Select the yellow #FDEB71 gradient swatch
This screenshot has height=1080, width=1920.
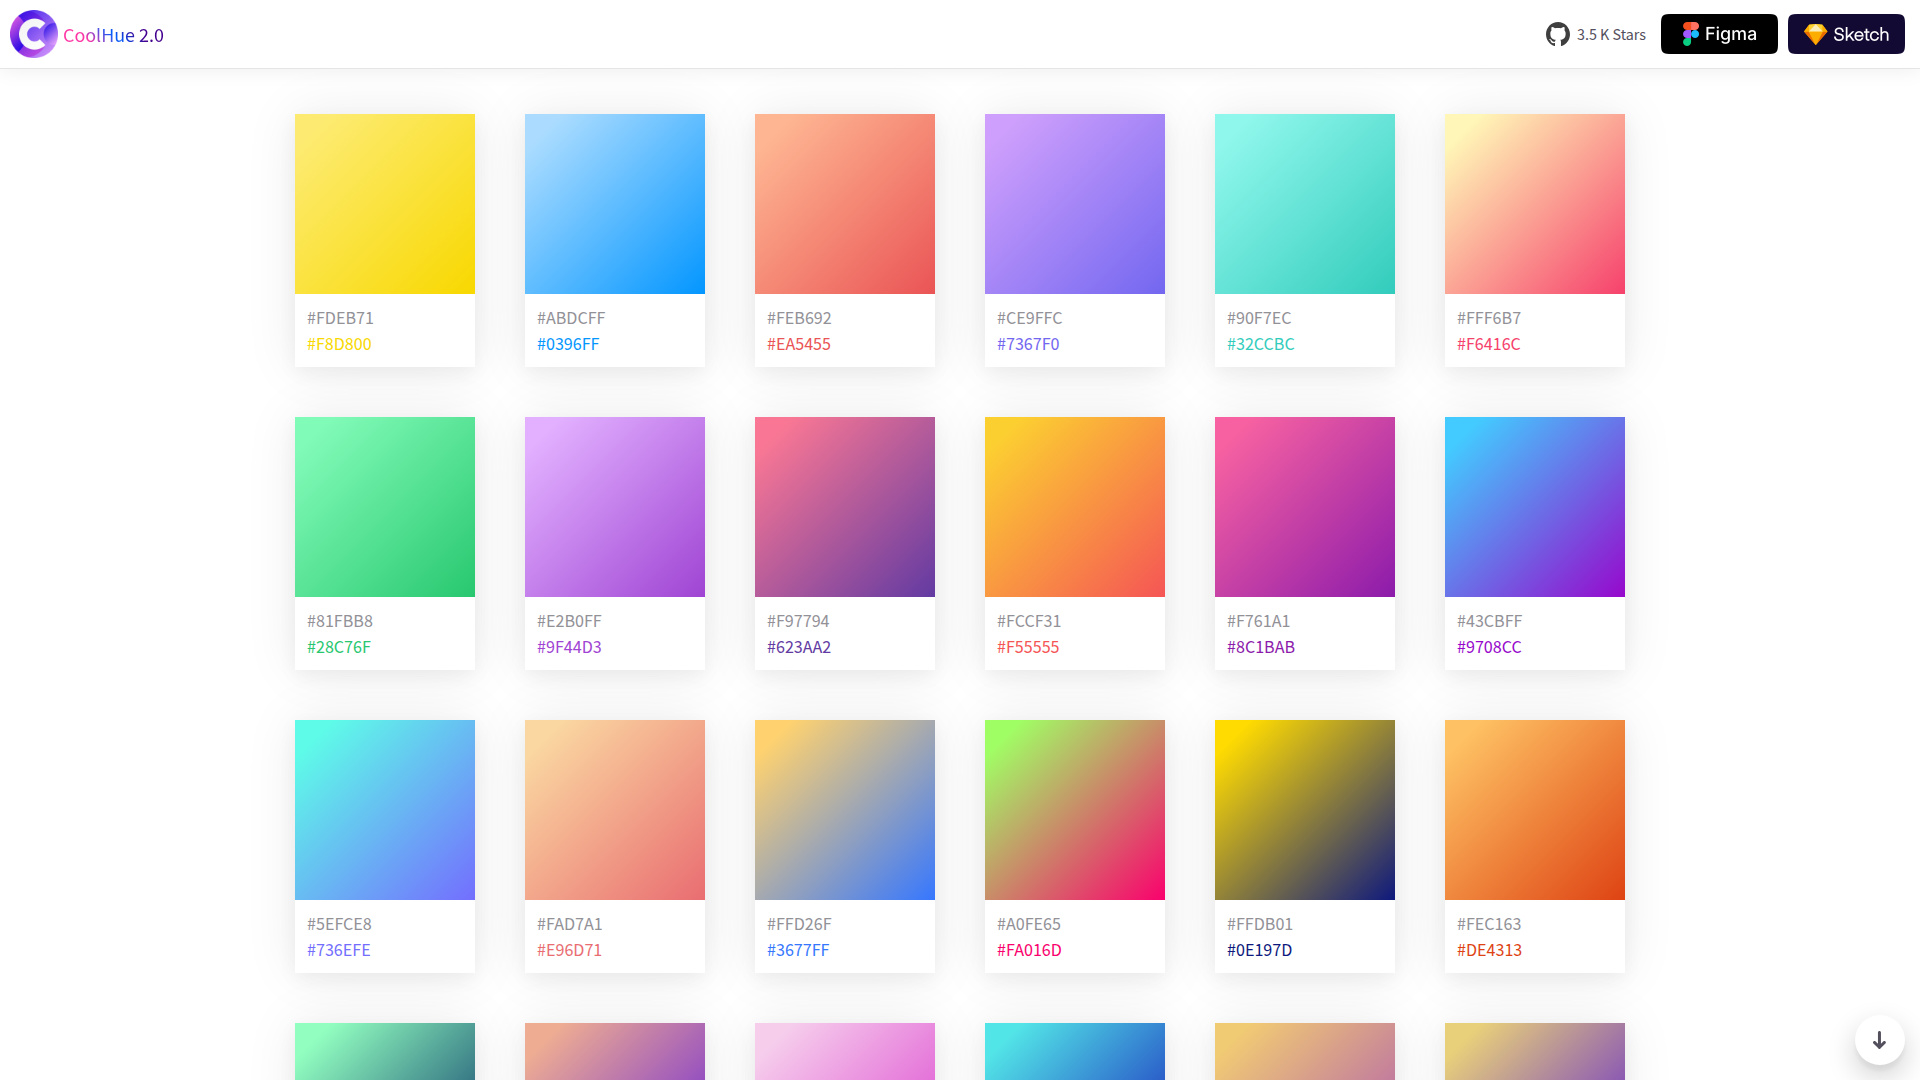(x=385, y=204)
